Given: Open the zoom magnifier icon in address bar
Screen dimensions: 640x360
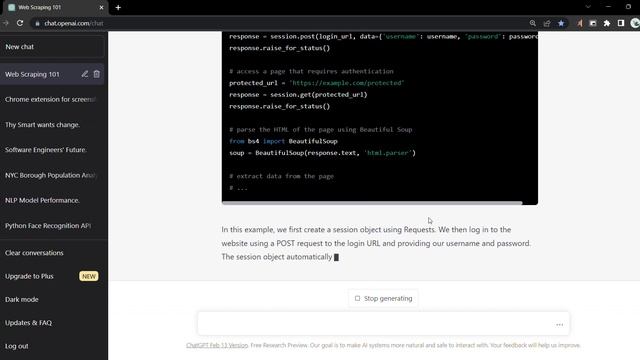Looking at the screenshot, I should point(533,23).
